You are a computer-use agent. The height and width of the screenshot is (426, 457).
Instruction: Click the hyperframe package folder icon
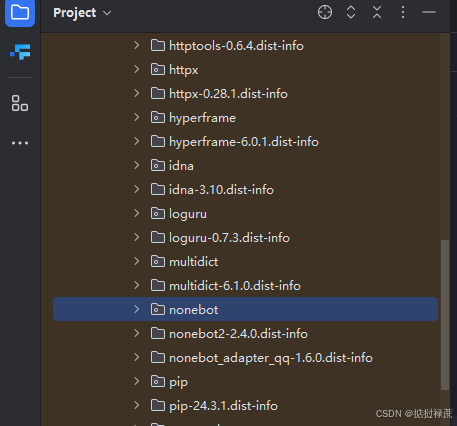158,117
